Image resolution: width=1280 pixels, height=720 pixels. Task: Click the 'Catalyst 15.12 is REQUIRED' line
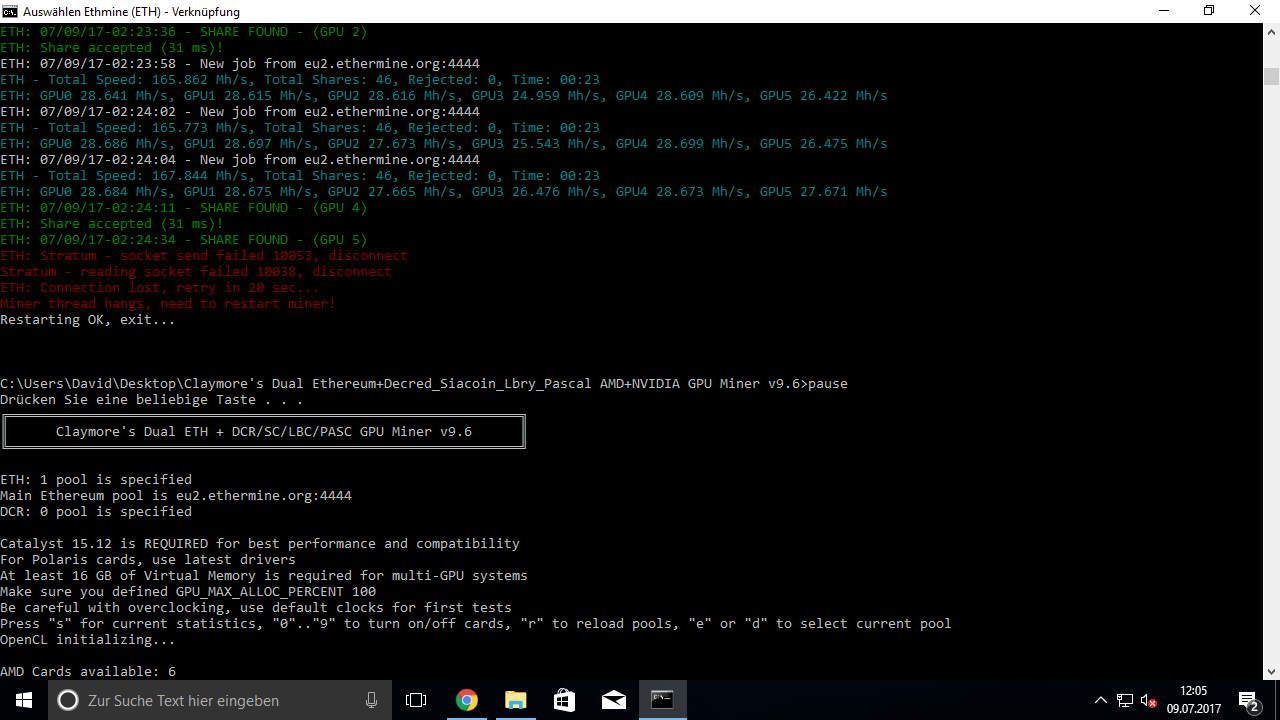pos(260,544)
